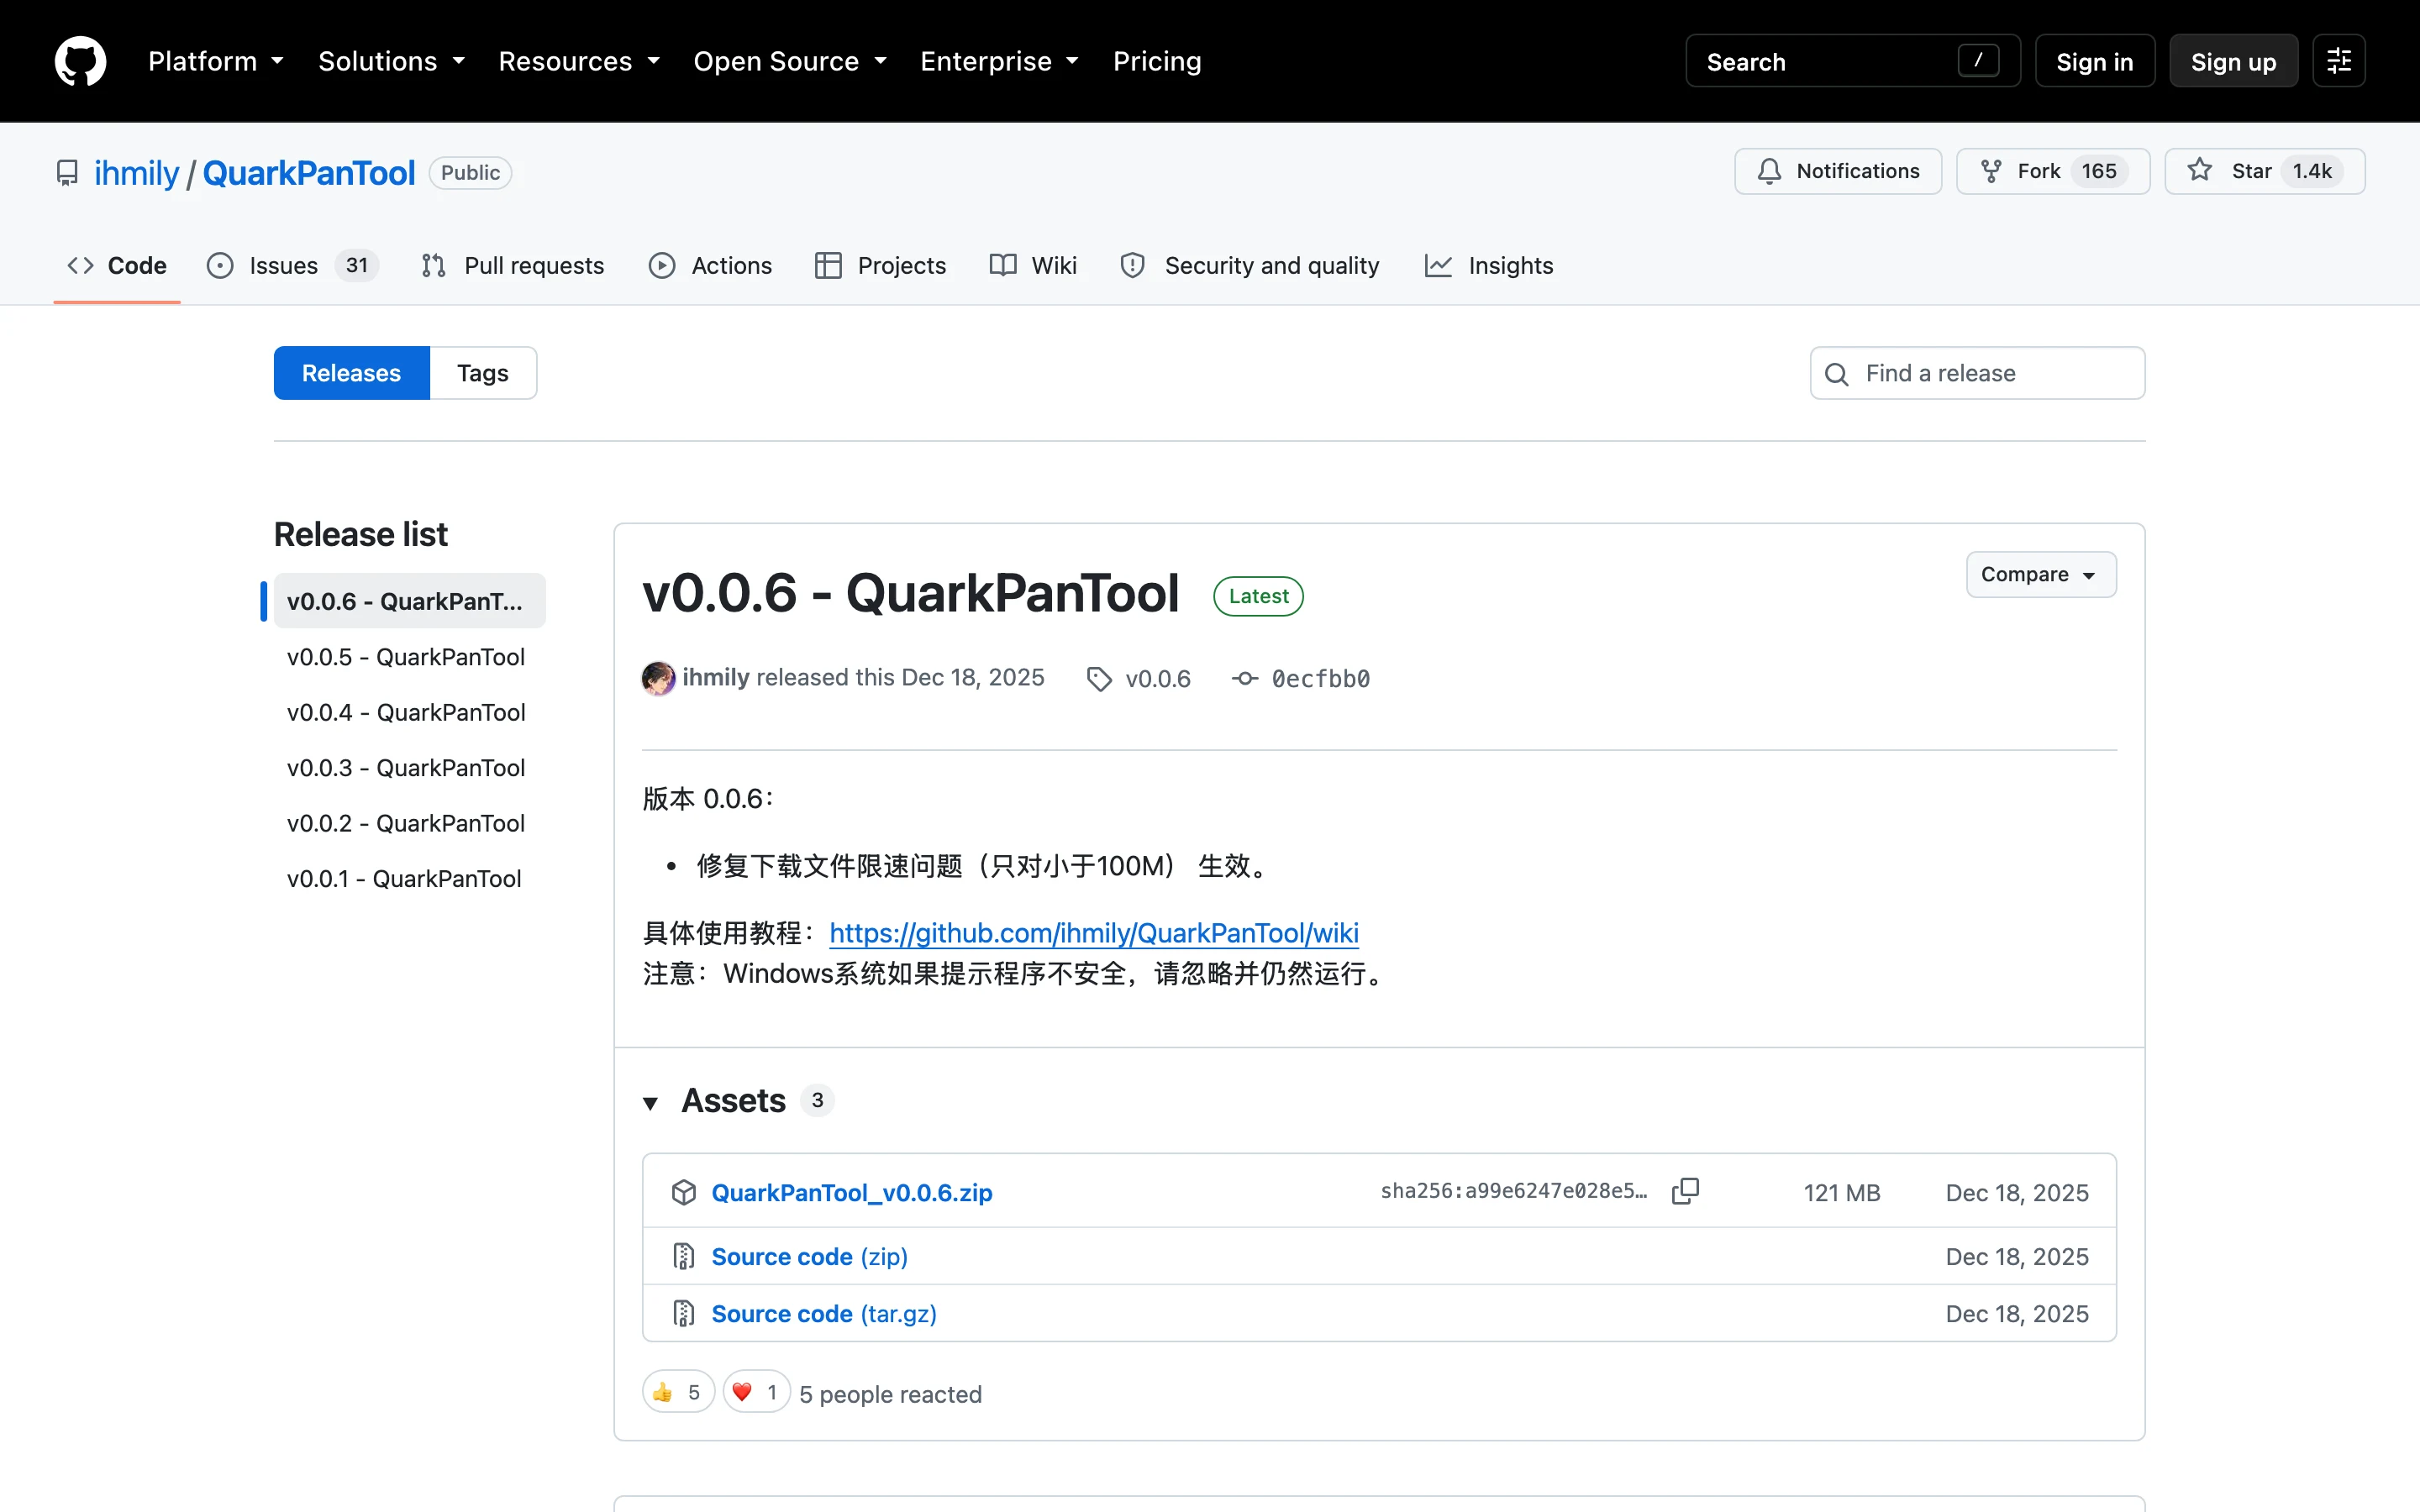Open the Issues tab
Screen dimensions: 2420x1512
(x=292, y=265)
